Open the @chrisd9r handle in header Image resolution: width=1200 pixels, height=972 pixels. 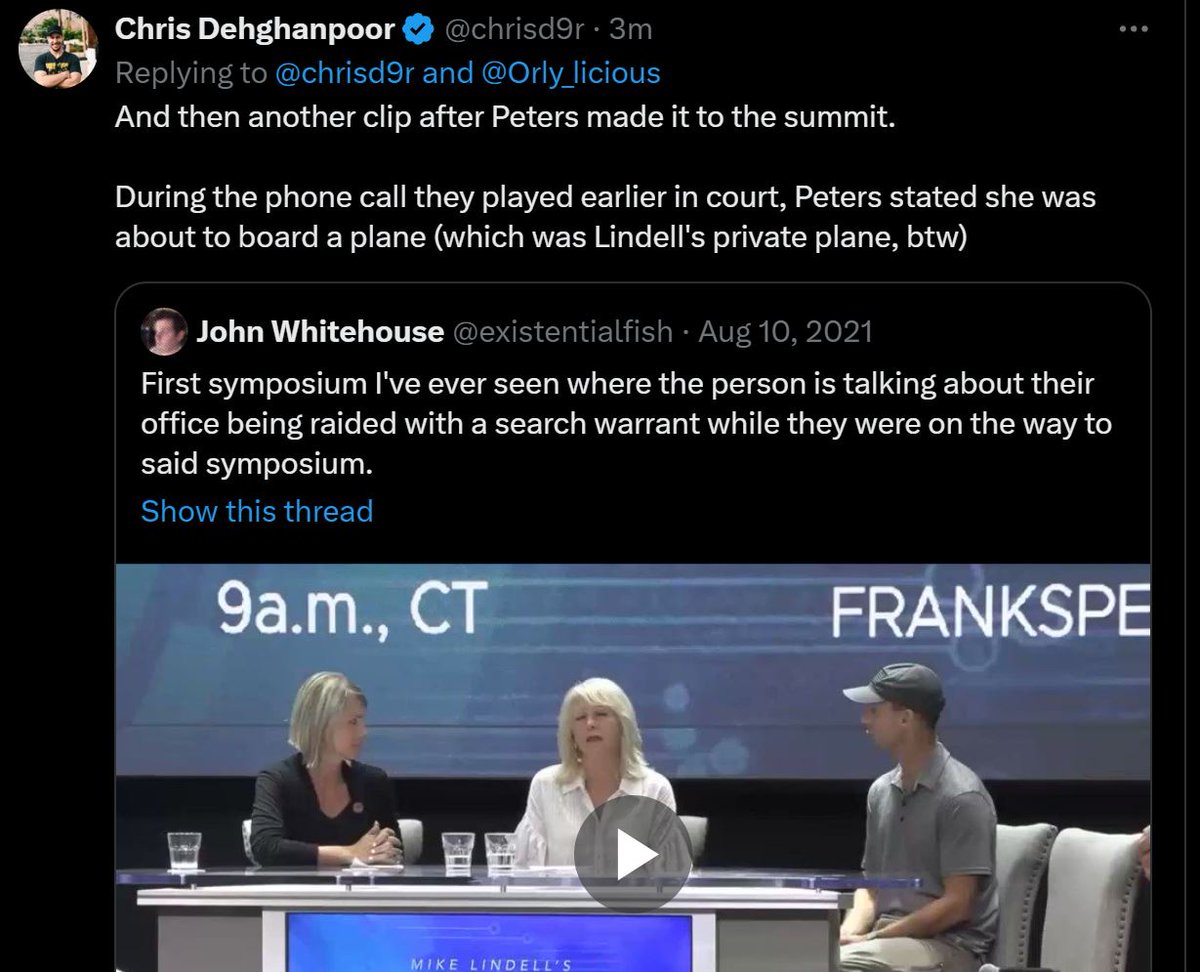(516, 30)
